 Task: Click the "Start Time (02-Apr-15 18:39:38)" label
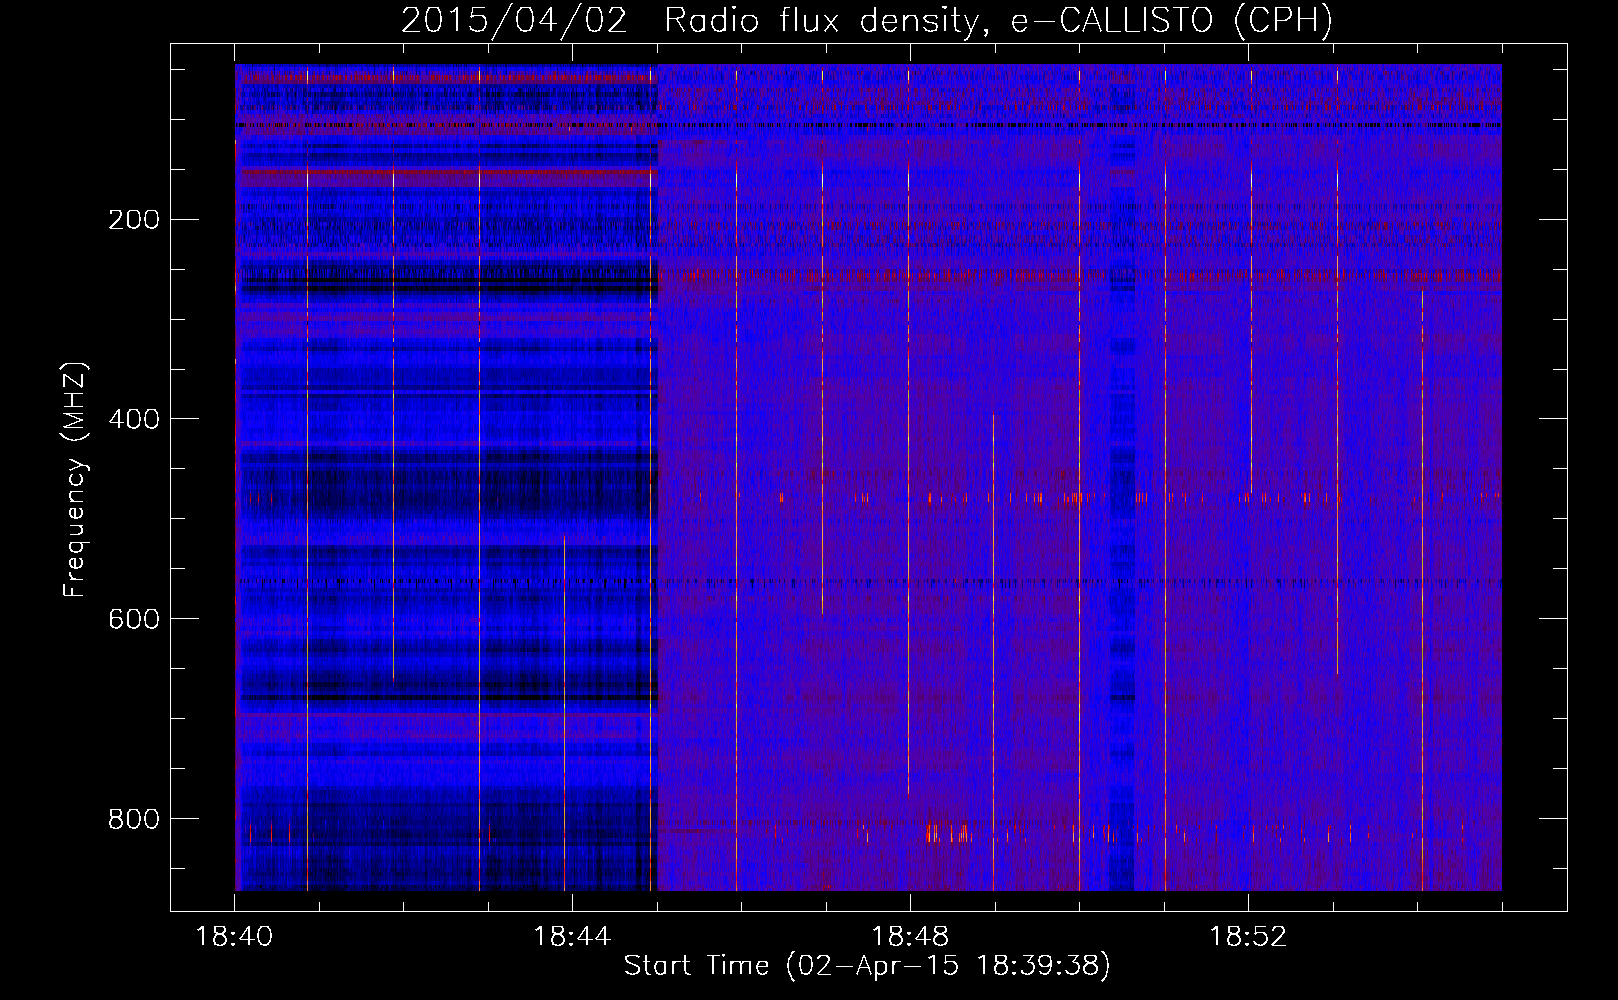(867, 966)
